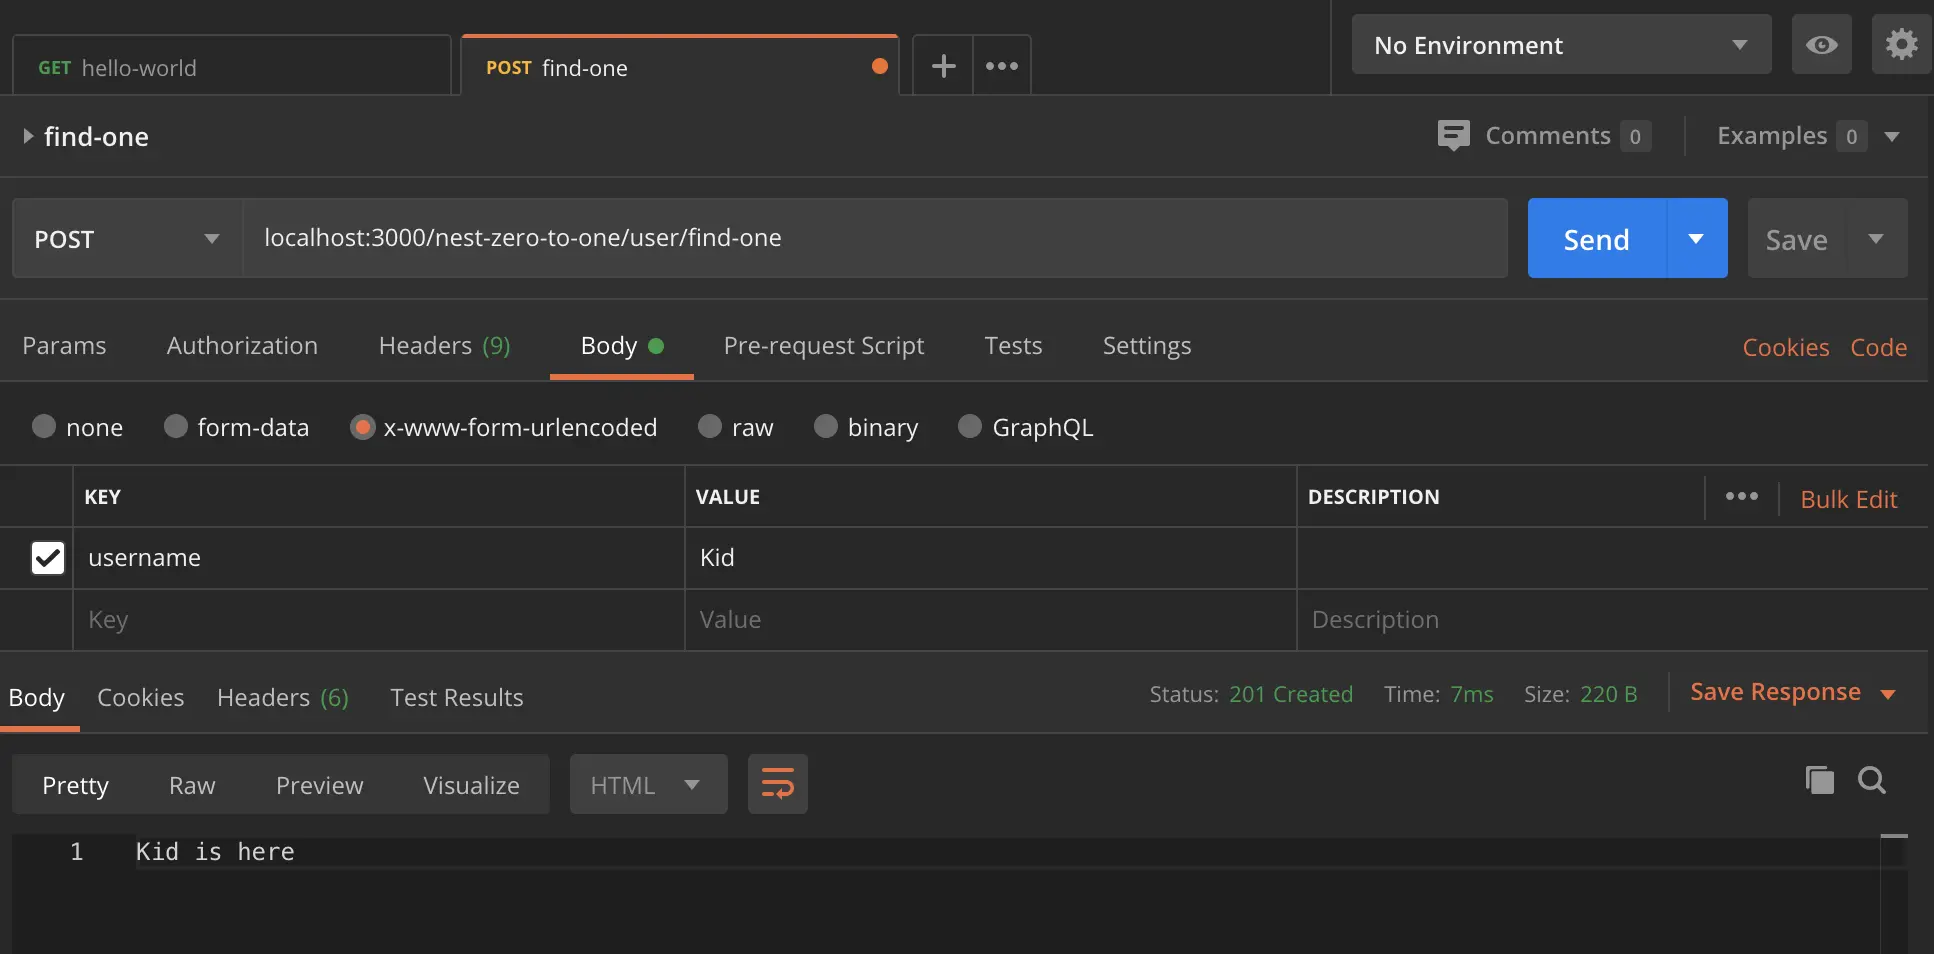Click the 7ms response time value
Image resolution: width=1934 pixels, height=954 pixels.
1472,694
